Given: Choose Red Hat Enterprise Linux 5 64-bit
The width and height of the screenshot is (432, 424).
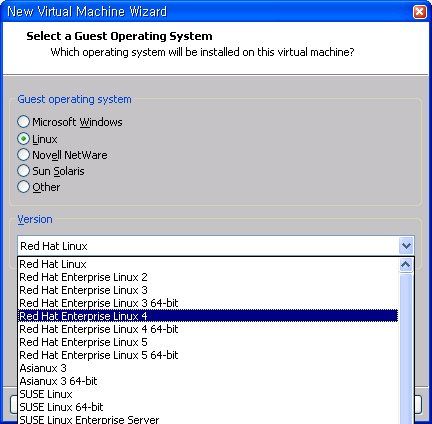Looking at the screenshot, I should pos(208,355).
